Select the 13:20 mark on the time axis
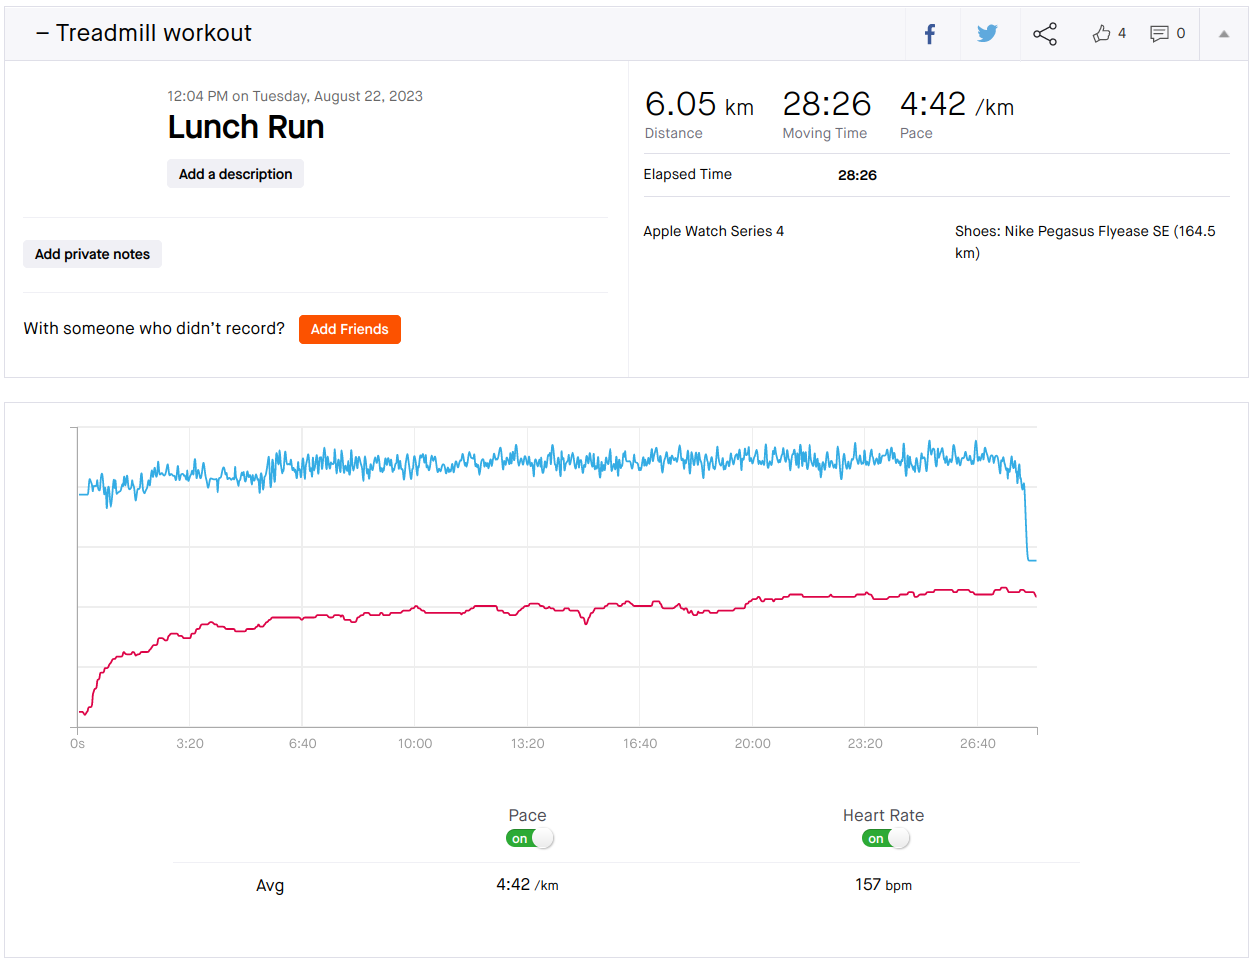The width and height of the screenshot is (1253, 960). [x=528, y=744]
